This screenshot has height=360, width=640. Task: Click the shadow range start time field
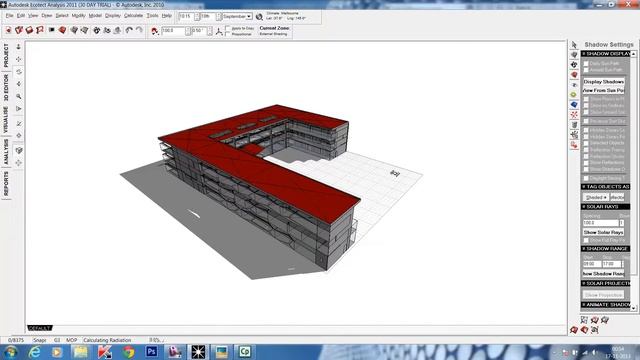coord(592,264)
